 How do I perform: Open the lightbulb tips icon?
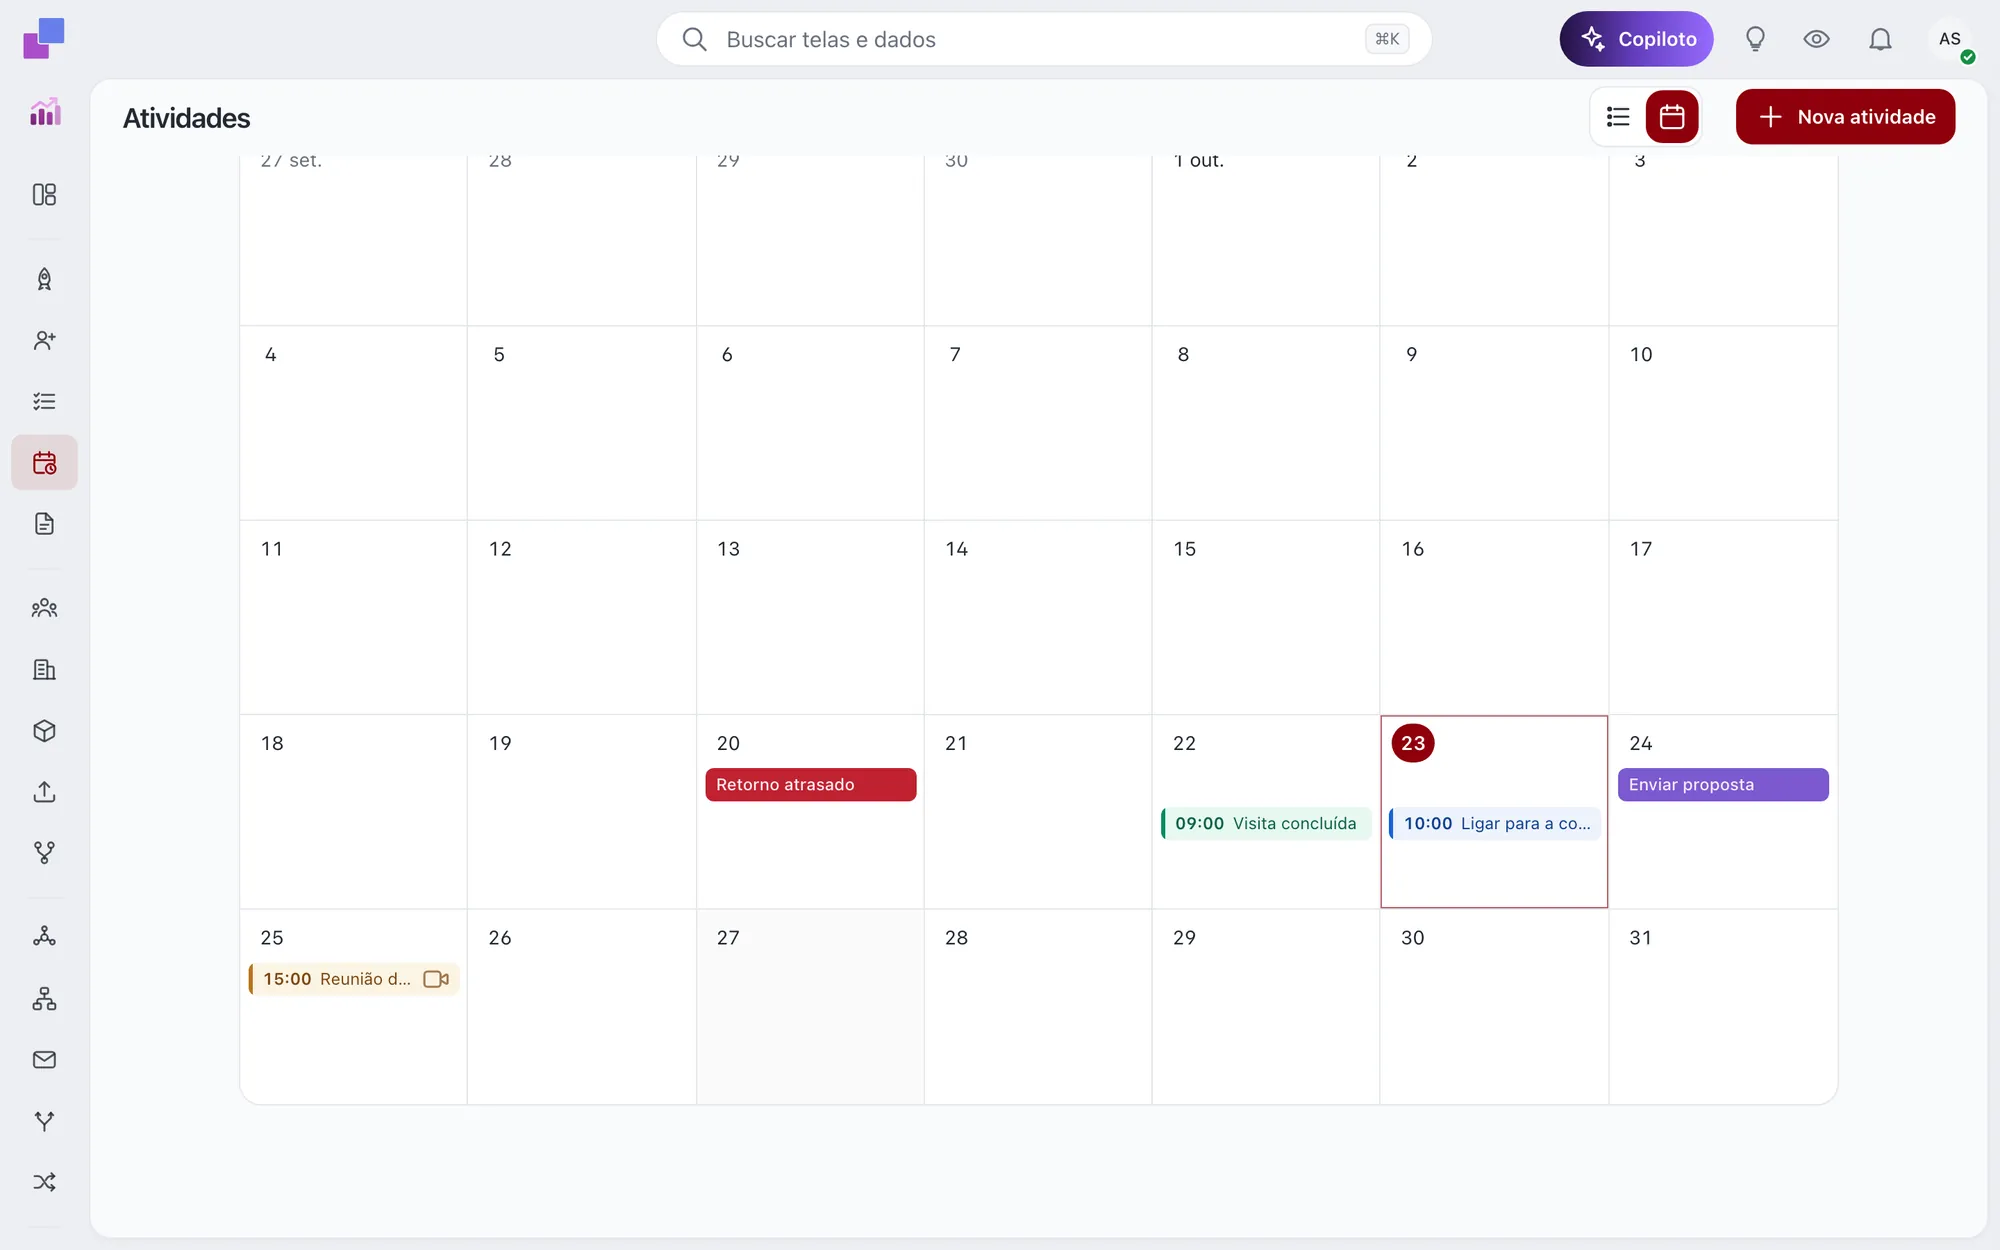pos(1755,39)
